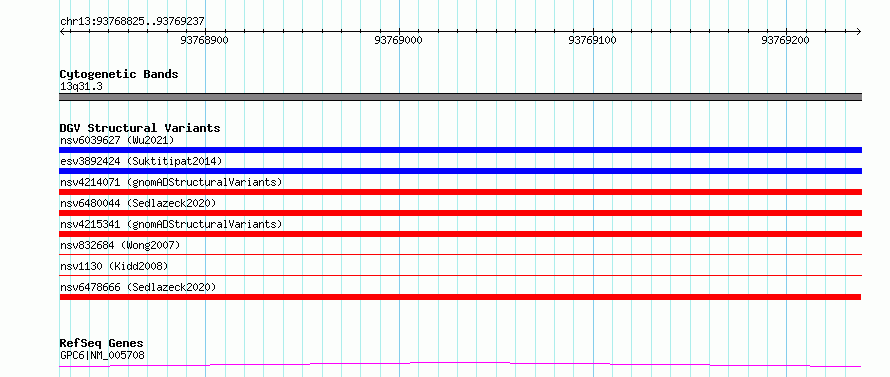Click the 93769200 ruler coordinate

coord(786,40)
